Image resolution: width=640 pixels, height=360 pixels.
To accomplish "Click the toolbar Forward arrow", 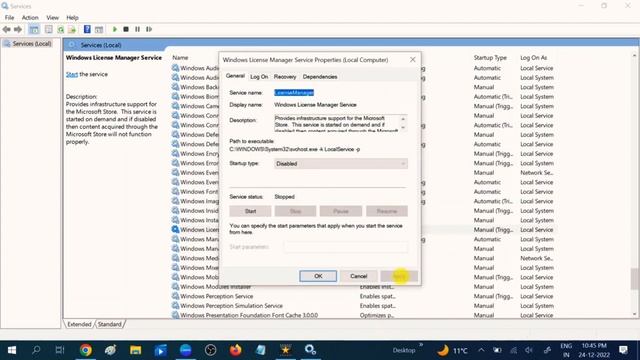I will (18, 29).
